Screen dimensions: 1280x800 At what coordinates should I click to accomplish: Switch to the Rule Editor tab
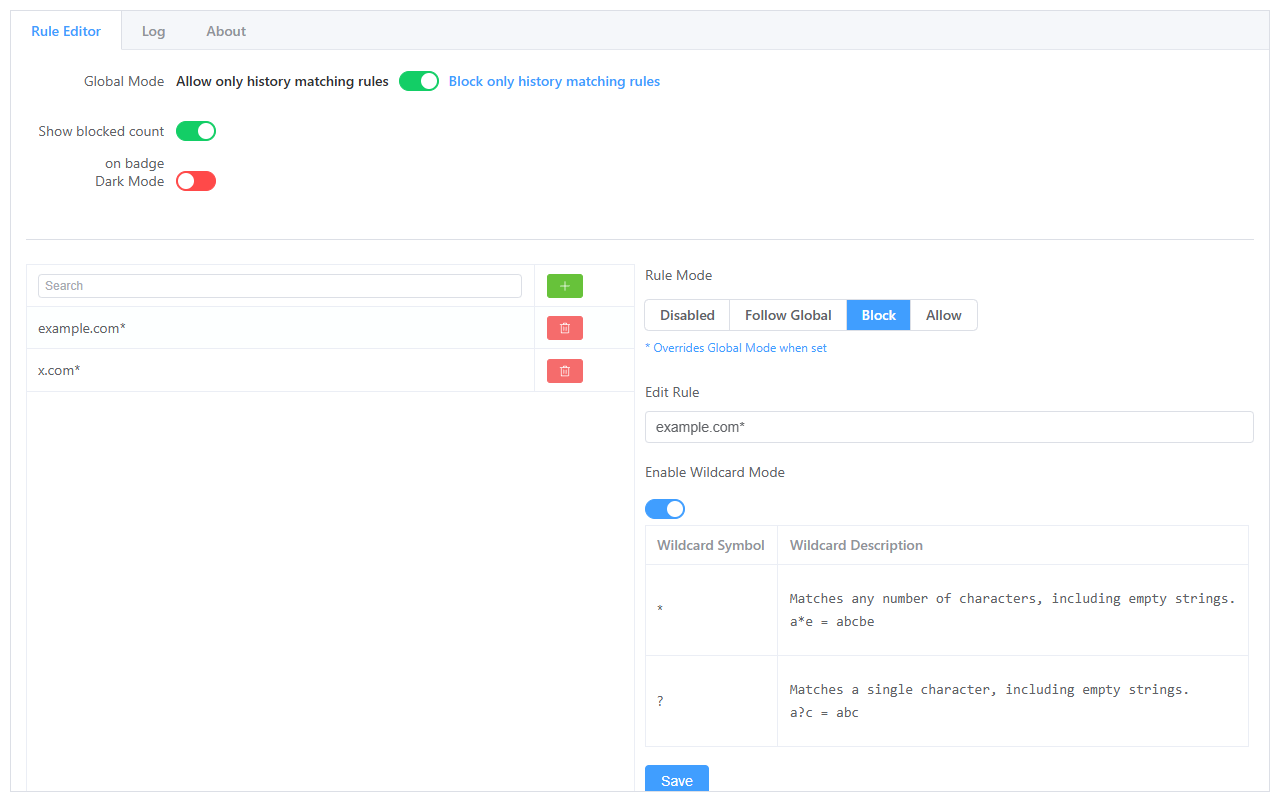[x=66, y=31]
